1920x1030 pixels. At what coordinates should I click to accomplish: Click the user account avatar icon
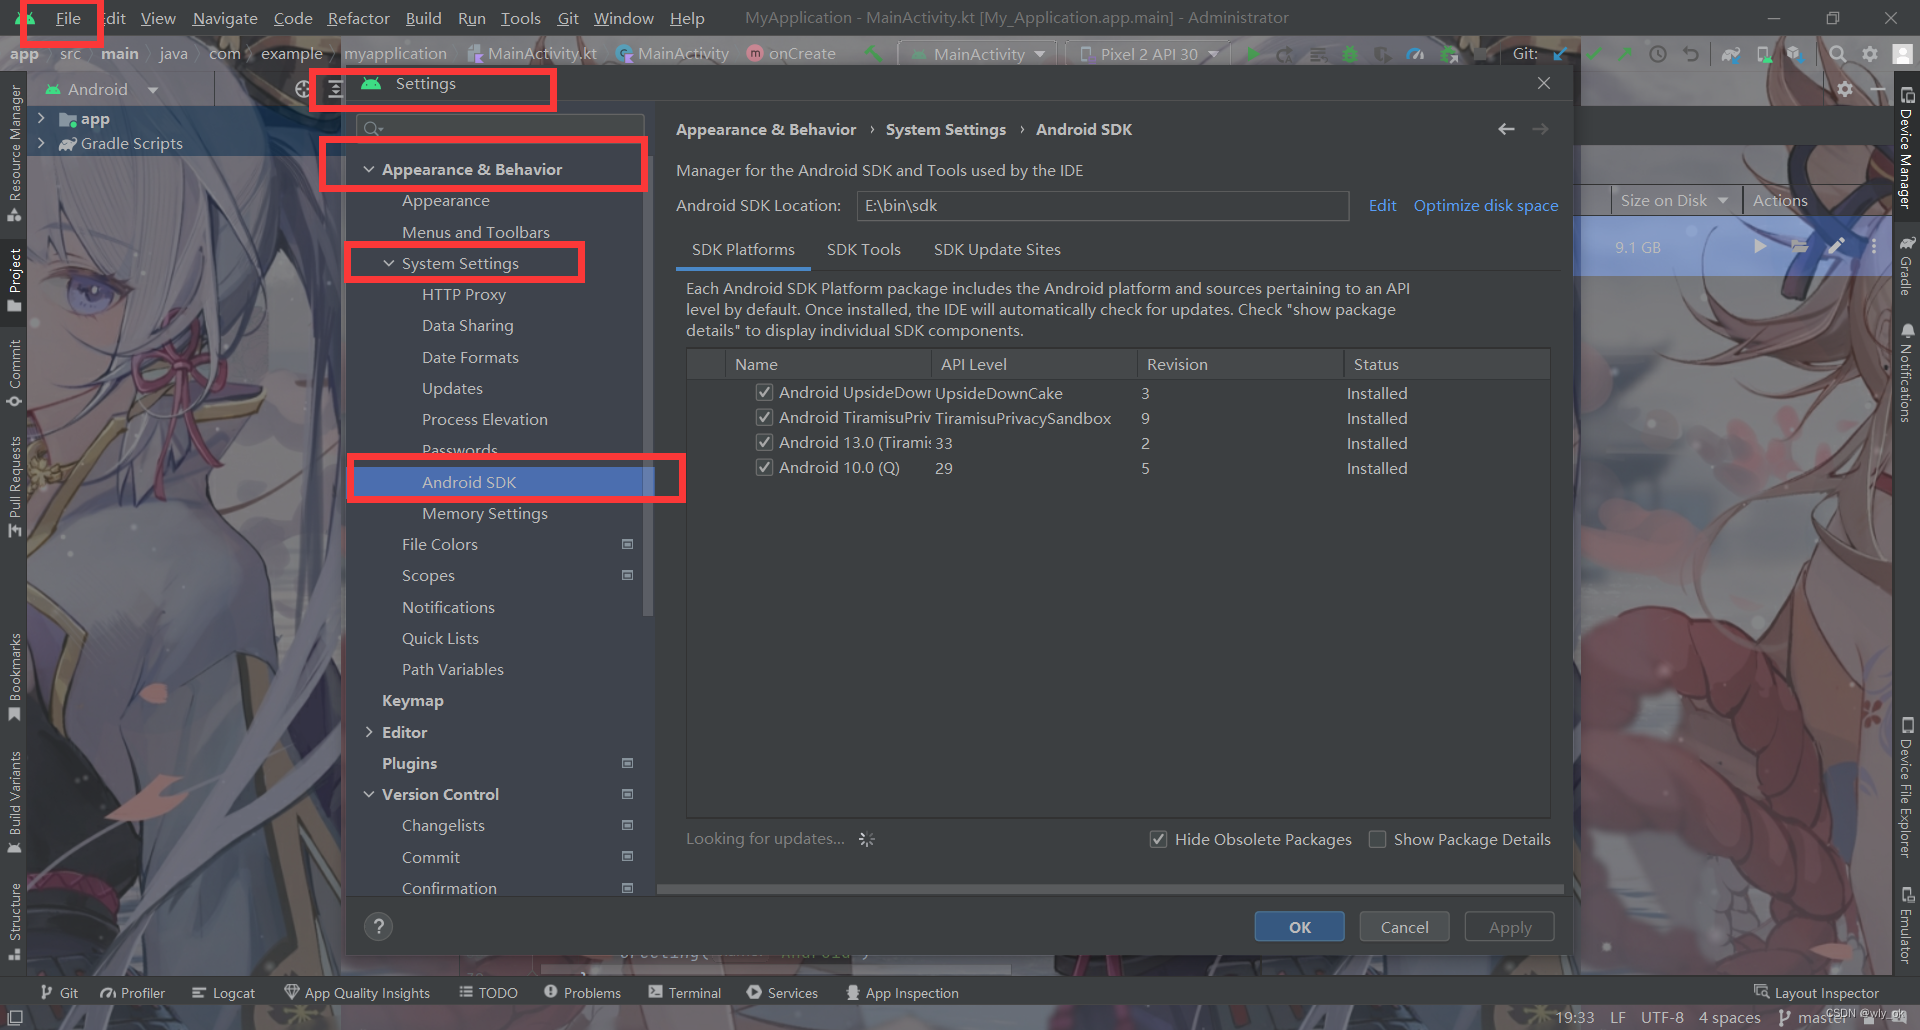click(x=1903, y=54)
